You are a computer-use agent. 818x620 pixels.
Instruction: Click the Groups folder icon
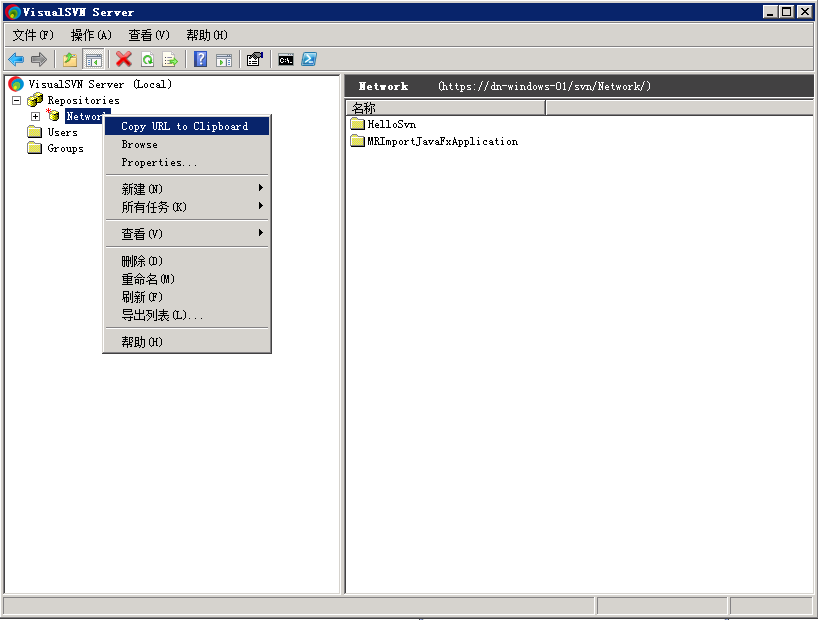(x=35, y=148)
